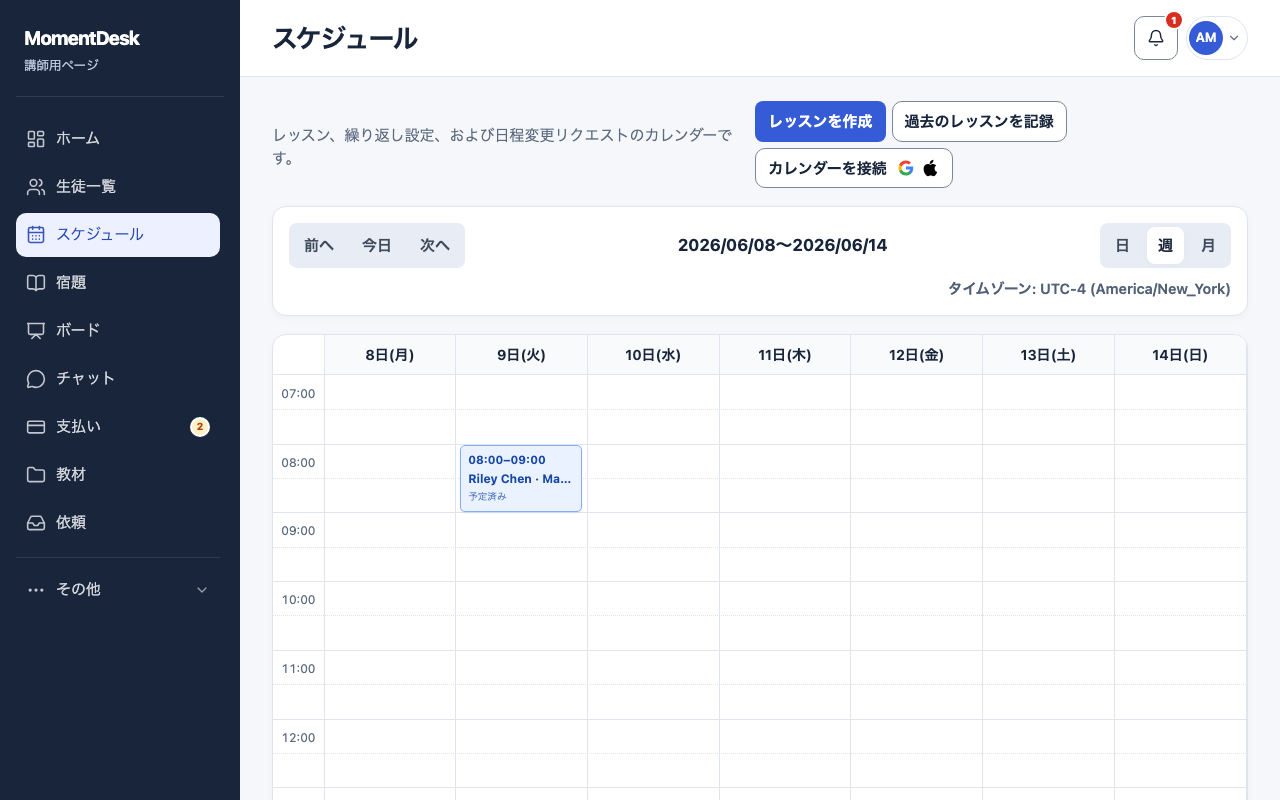Jump to 今日 in the calendar

tap(377, 245)
